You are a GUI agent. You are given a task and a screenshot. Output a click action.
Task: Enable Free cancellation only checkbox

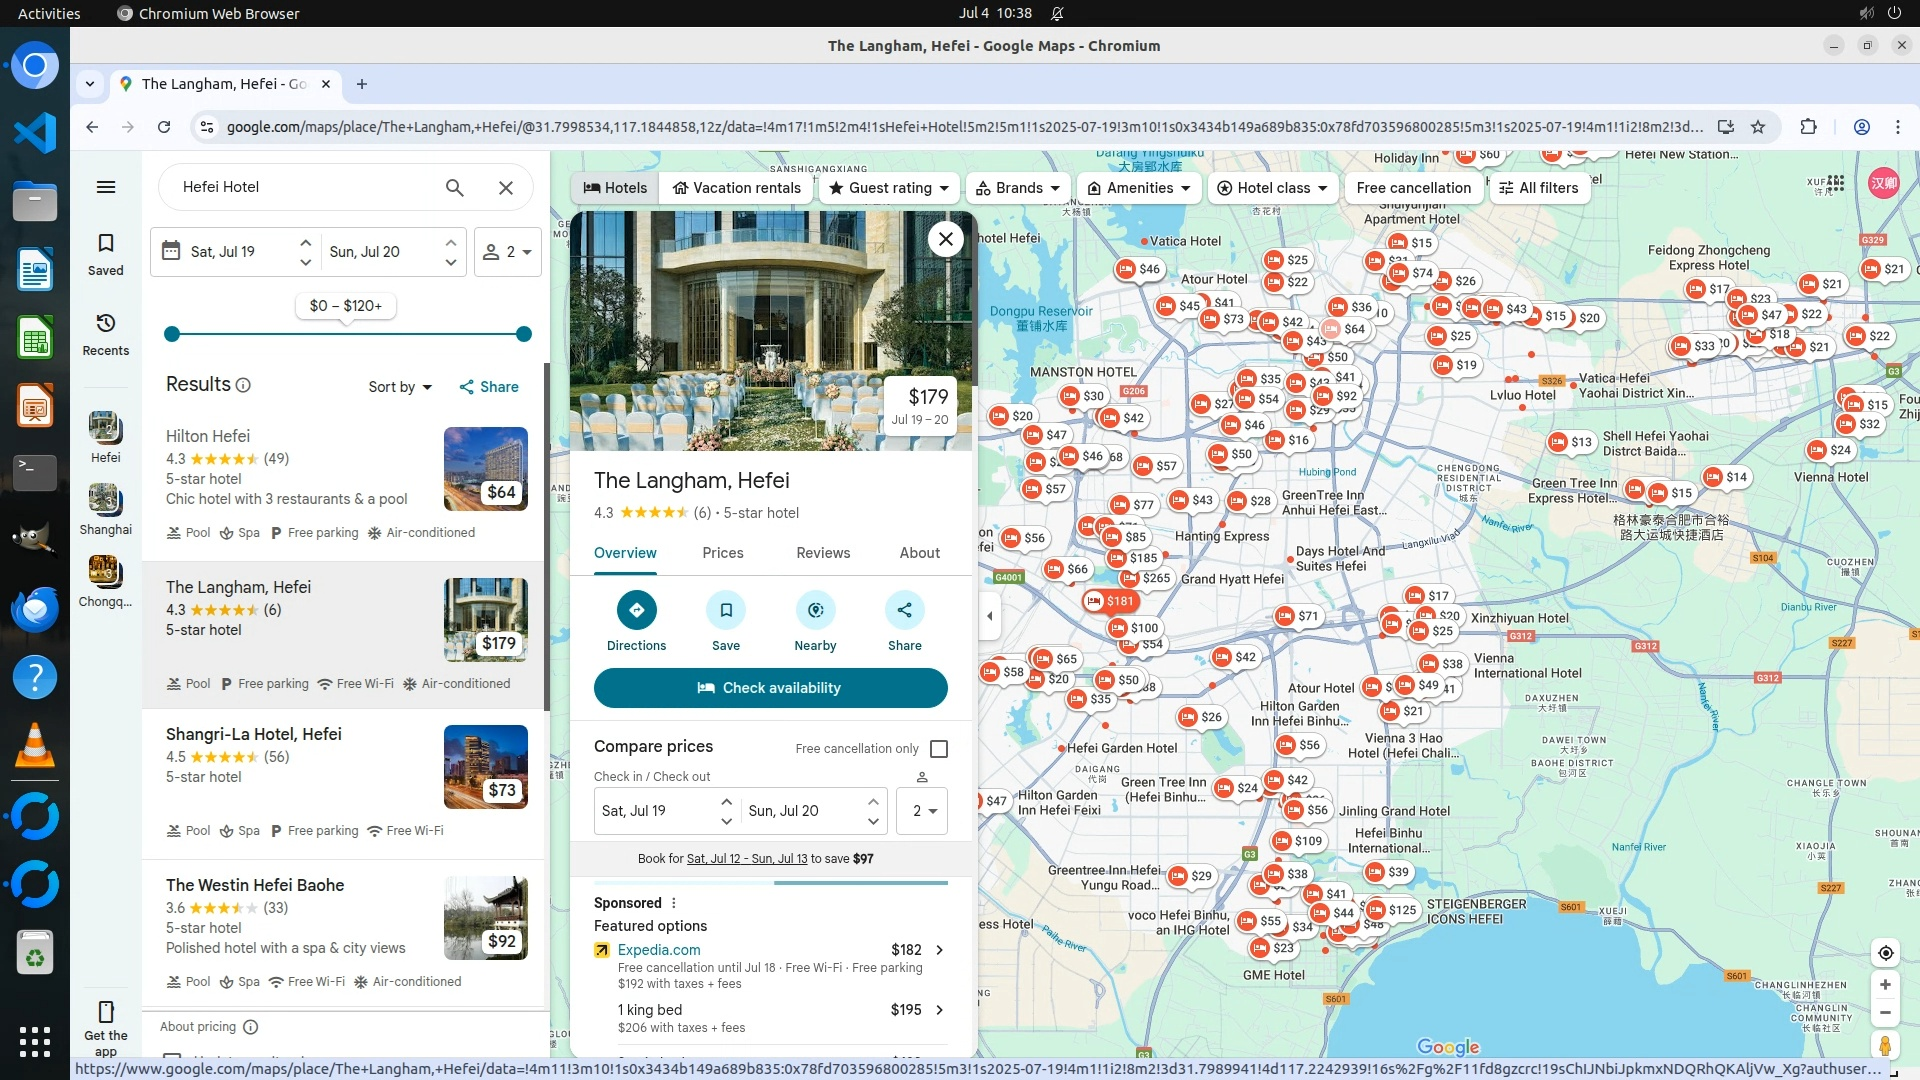pos(939,749)
